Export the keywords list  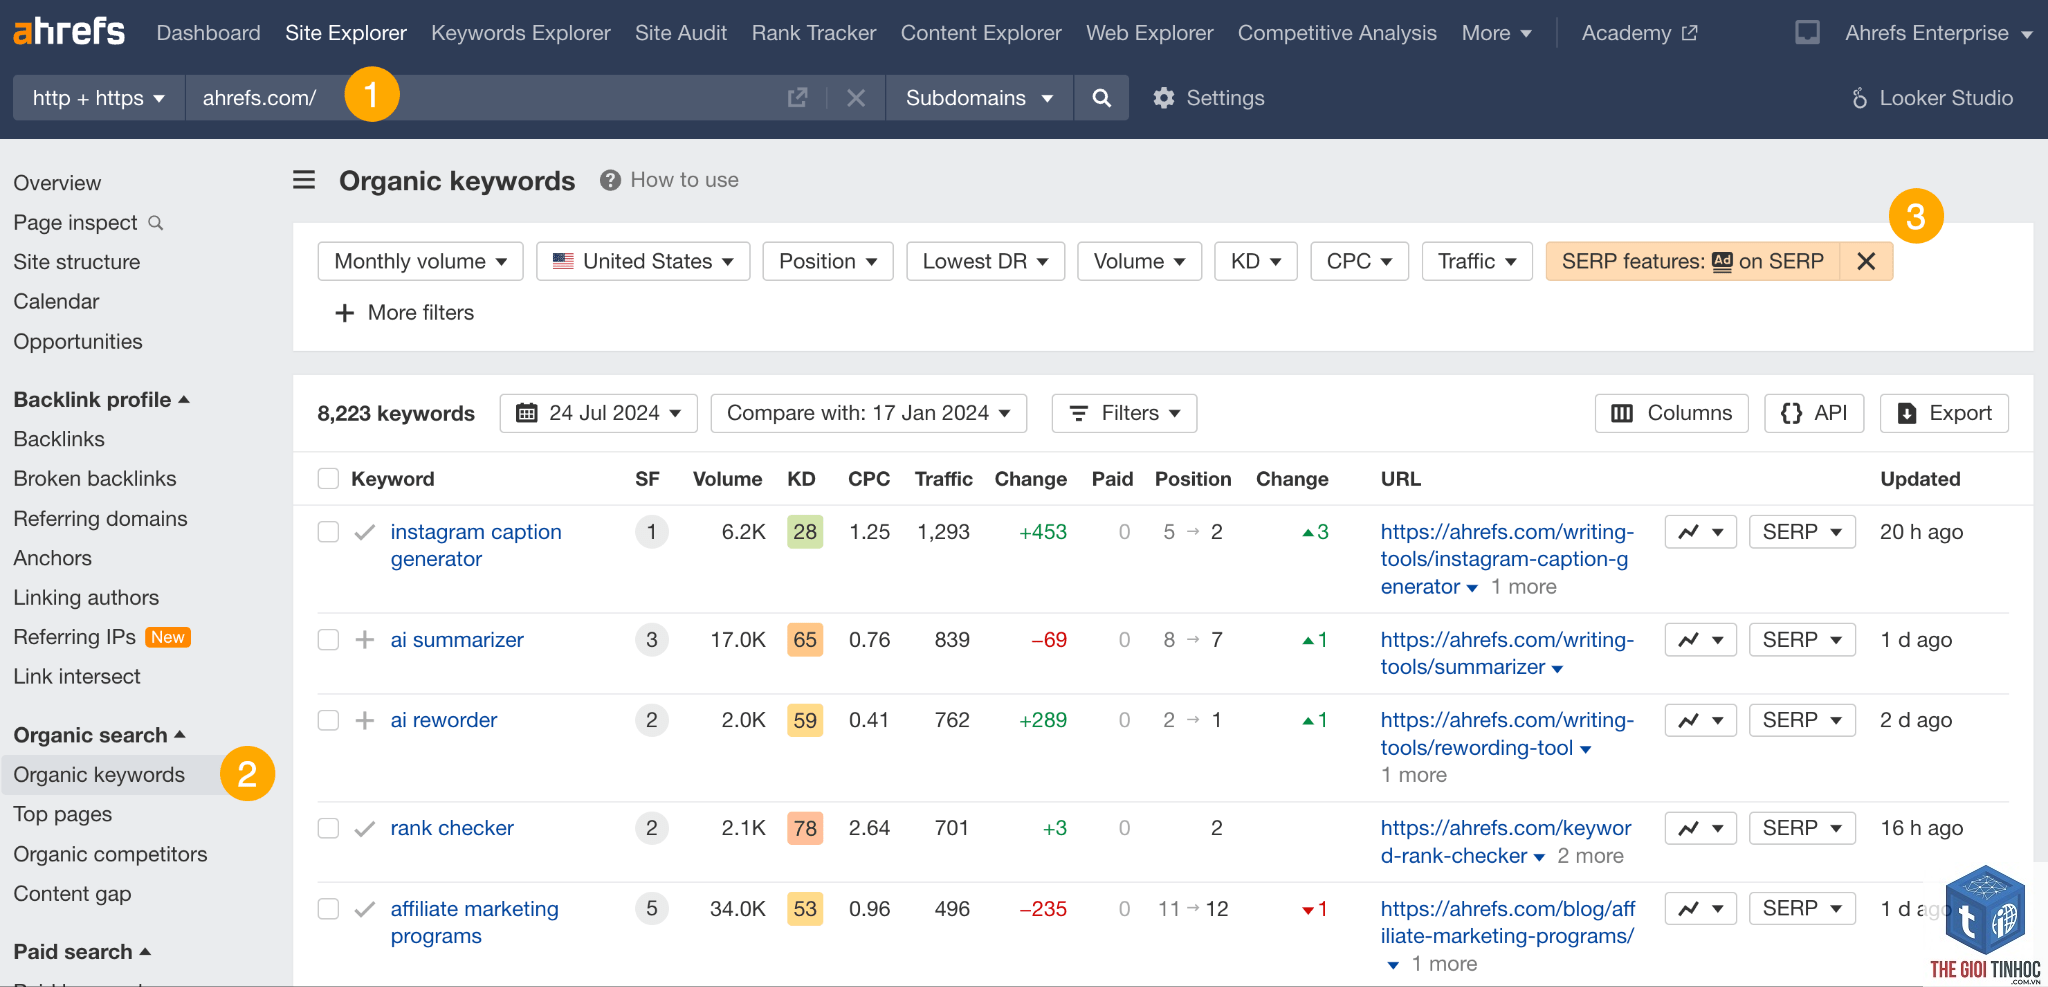[1944, 413]
